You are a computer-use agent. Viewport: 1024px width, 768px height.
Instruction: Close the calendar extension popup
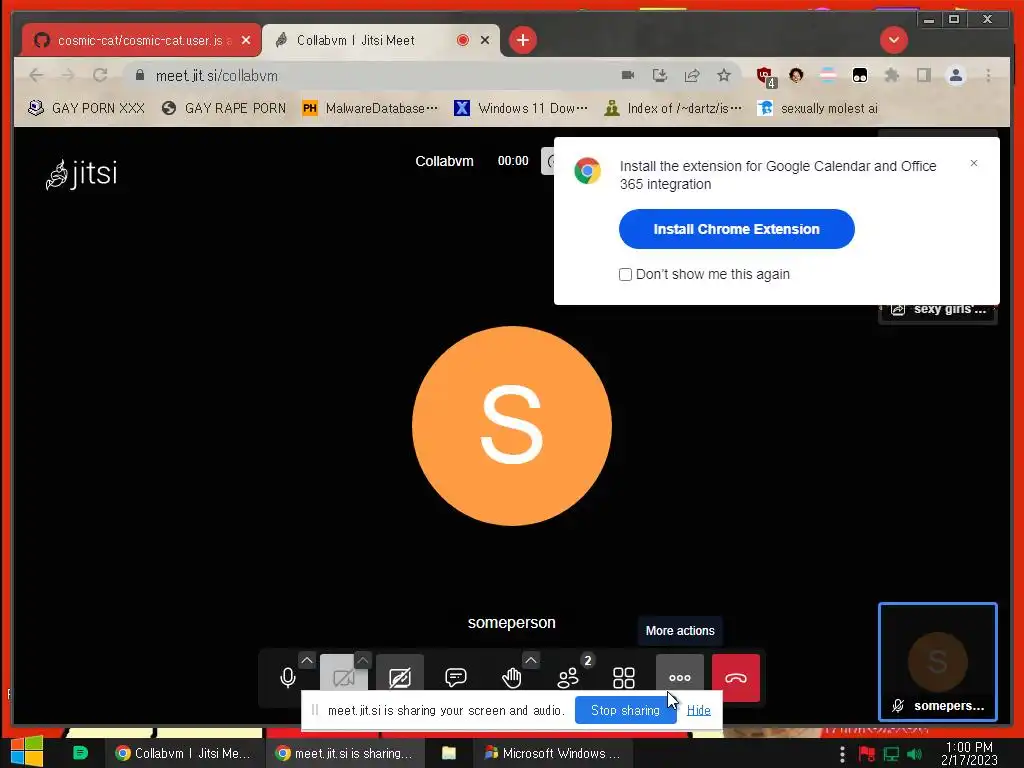(x=974, y=163)
